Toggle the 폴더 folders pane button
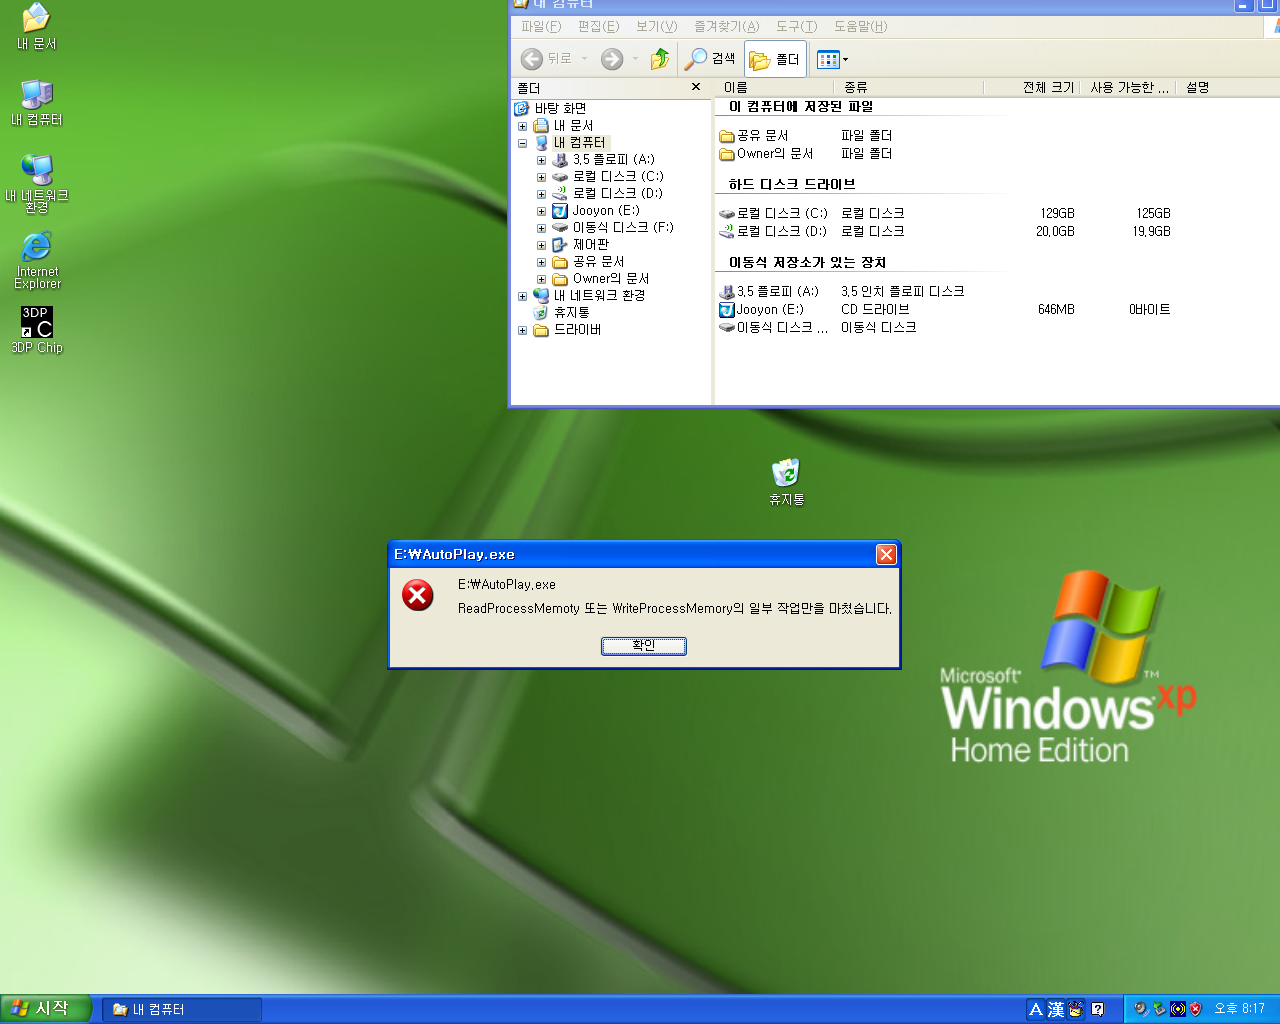This screenshot has height=1024, width=1280. 776,60
